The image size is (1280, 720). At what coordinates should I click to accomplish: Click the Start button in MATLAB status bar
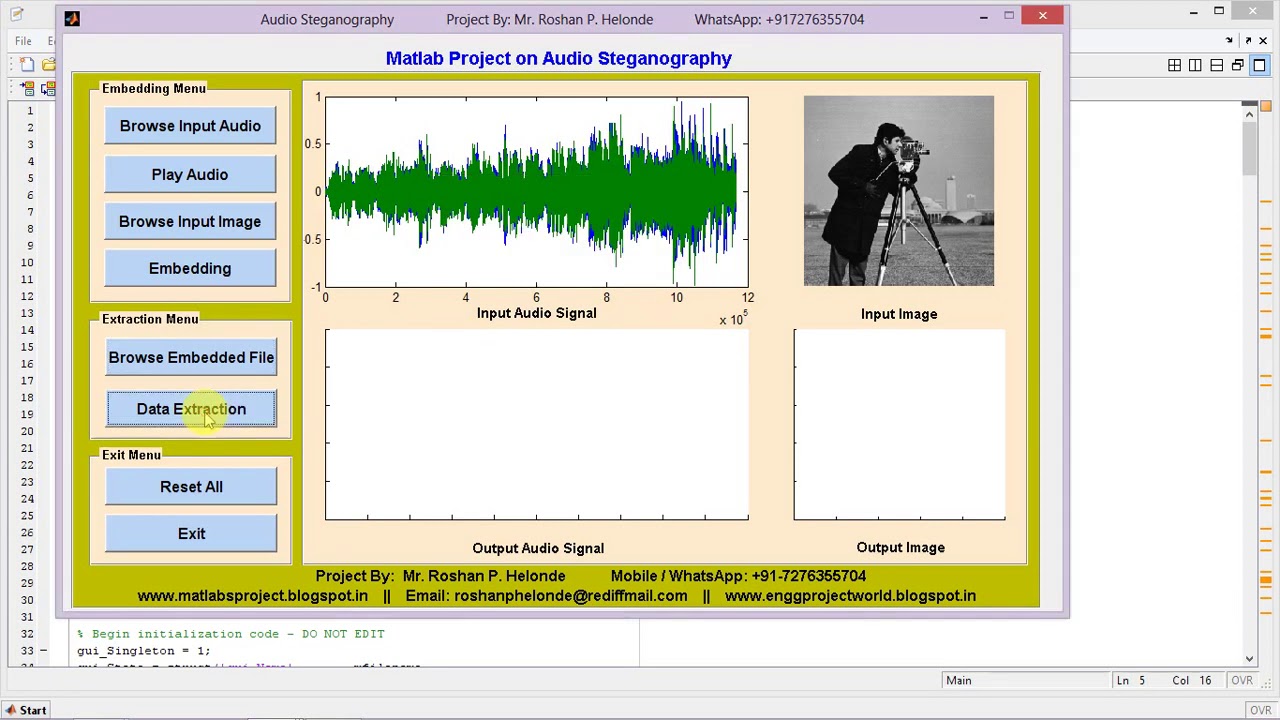point(25,710)
